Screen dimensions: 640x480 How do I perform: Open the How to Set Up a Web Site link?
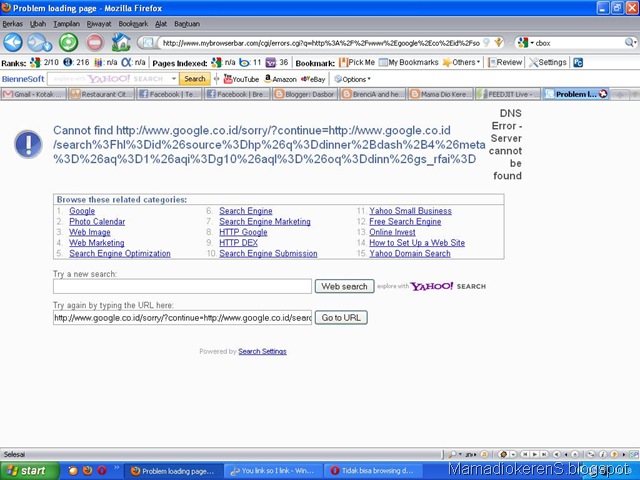click(x=417, y=243)
